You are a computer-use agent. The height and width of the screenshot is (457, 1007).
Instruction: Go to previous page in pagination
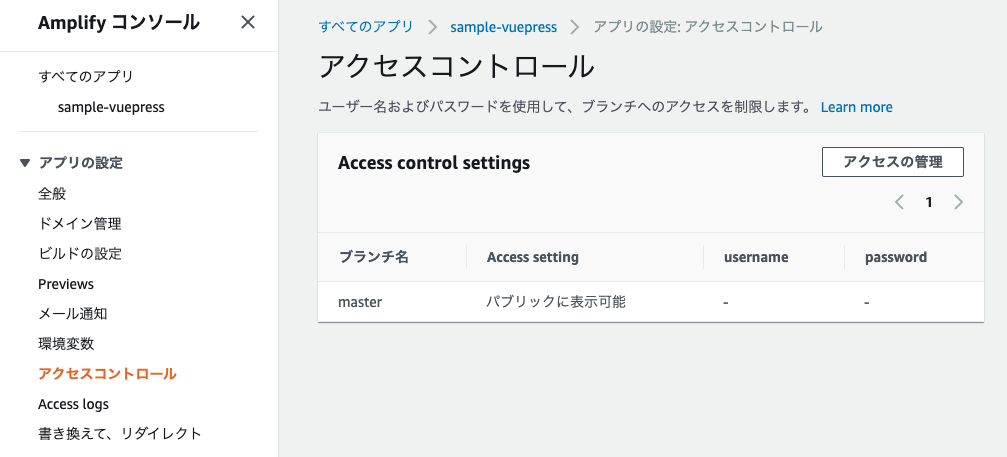(x=899, y=202)
